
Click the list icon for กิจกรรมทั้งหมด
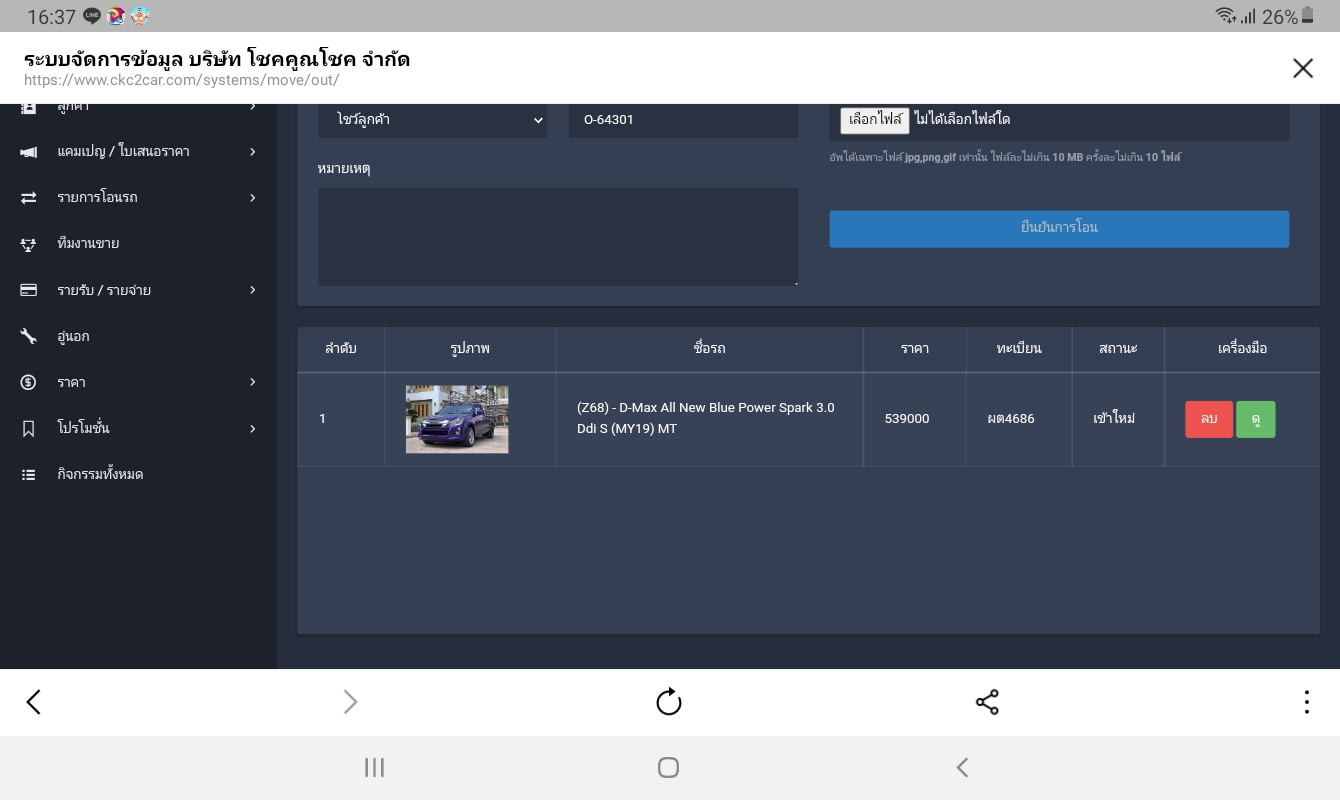pos(29,475)
